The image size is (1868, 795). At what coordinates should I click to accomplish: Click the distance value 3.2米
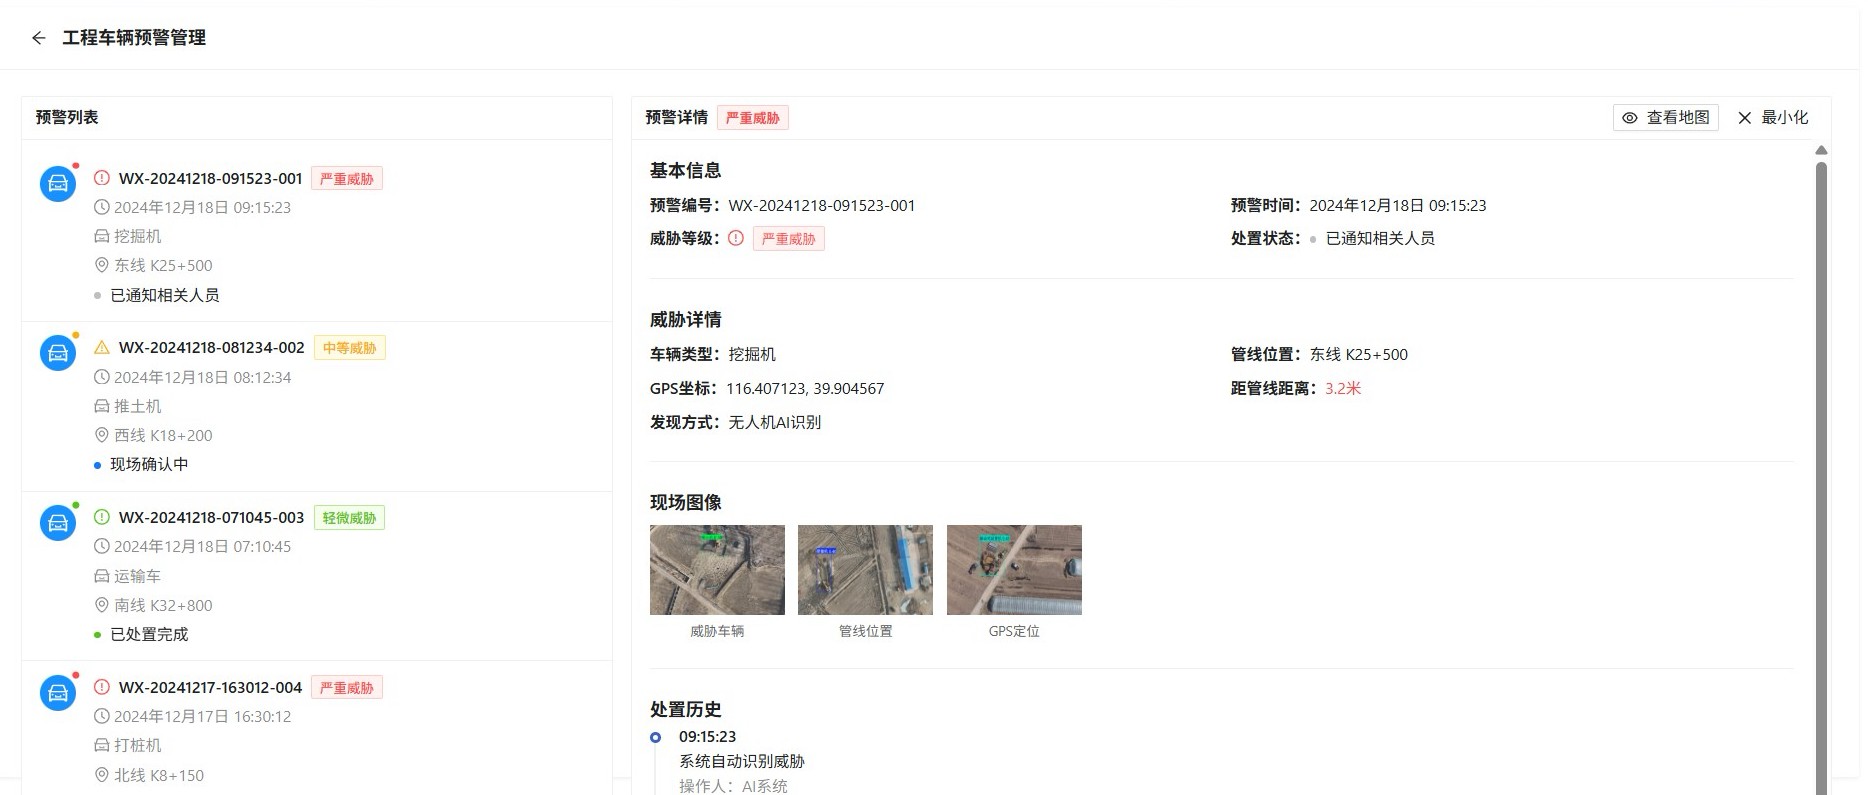tap(1343, 388)
